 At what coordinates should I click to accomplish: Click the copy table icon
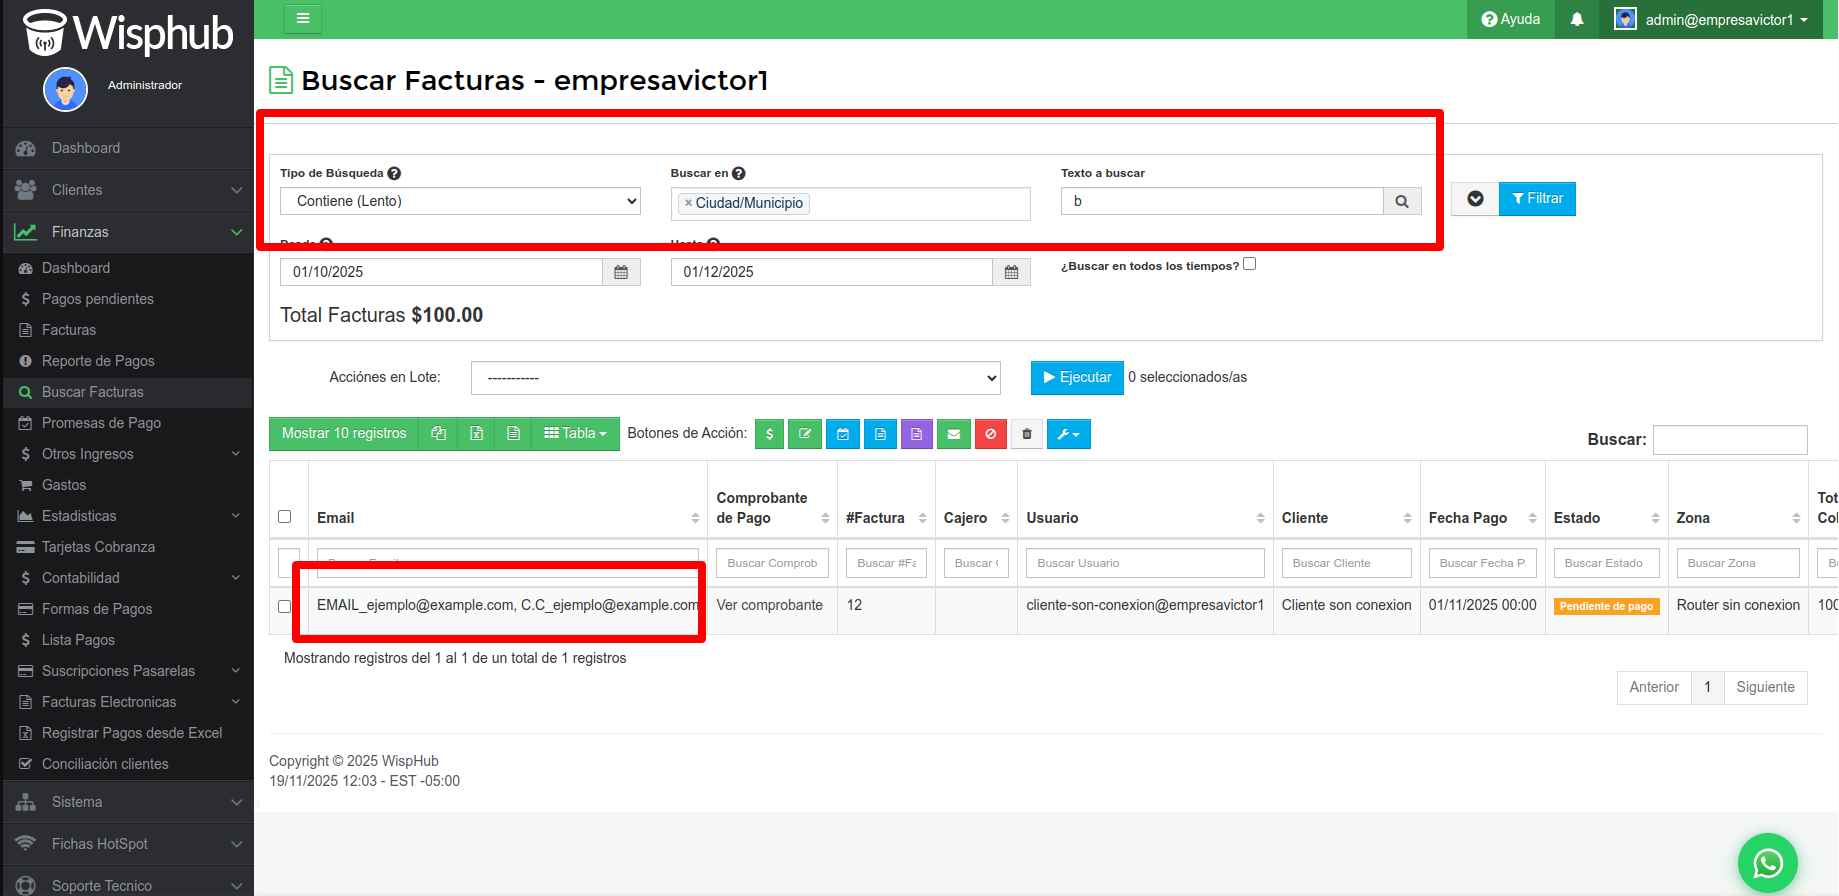(x=438, y=434)
